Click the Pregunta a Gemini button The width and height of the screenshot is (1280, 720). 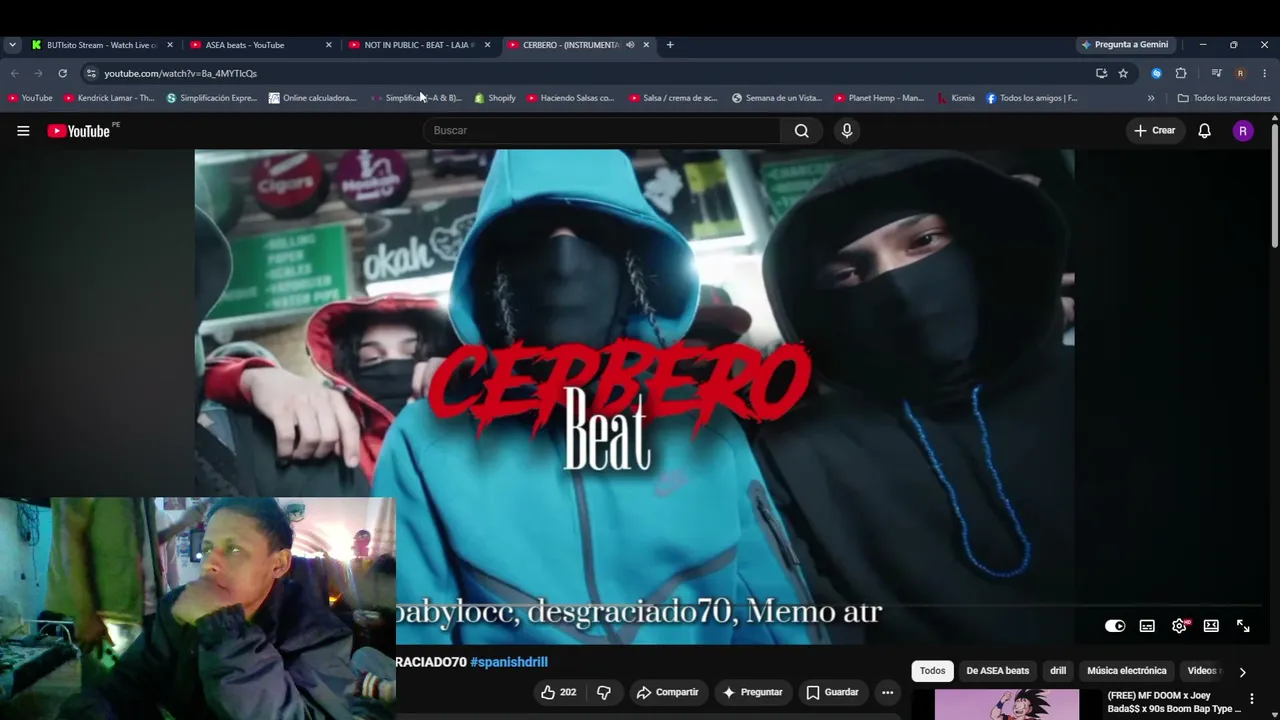point(1124,45)
